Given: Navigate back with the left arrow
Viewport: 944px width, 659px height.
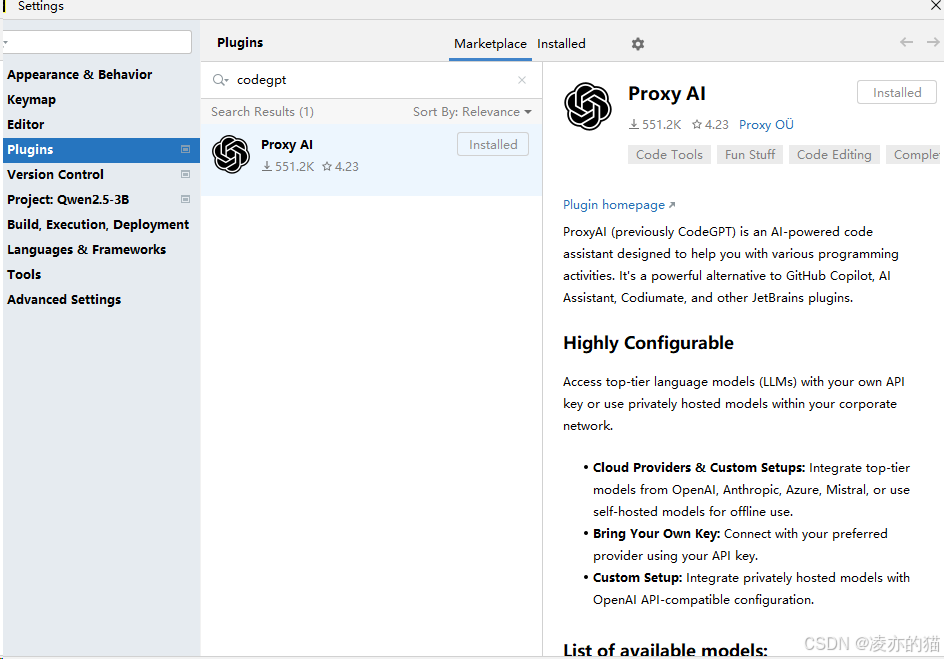Looking at the screenshot, I should pos(906,42).
